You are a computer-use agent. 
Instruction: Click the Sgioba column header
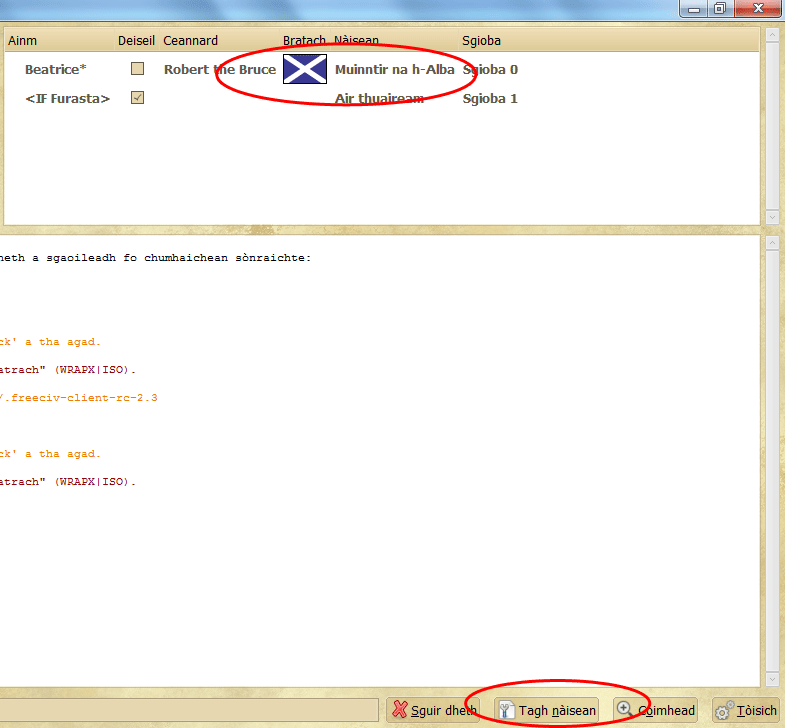481,41
